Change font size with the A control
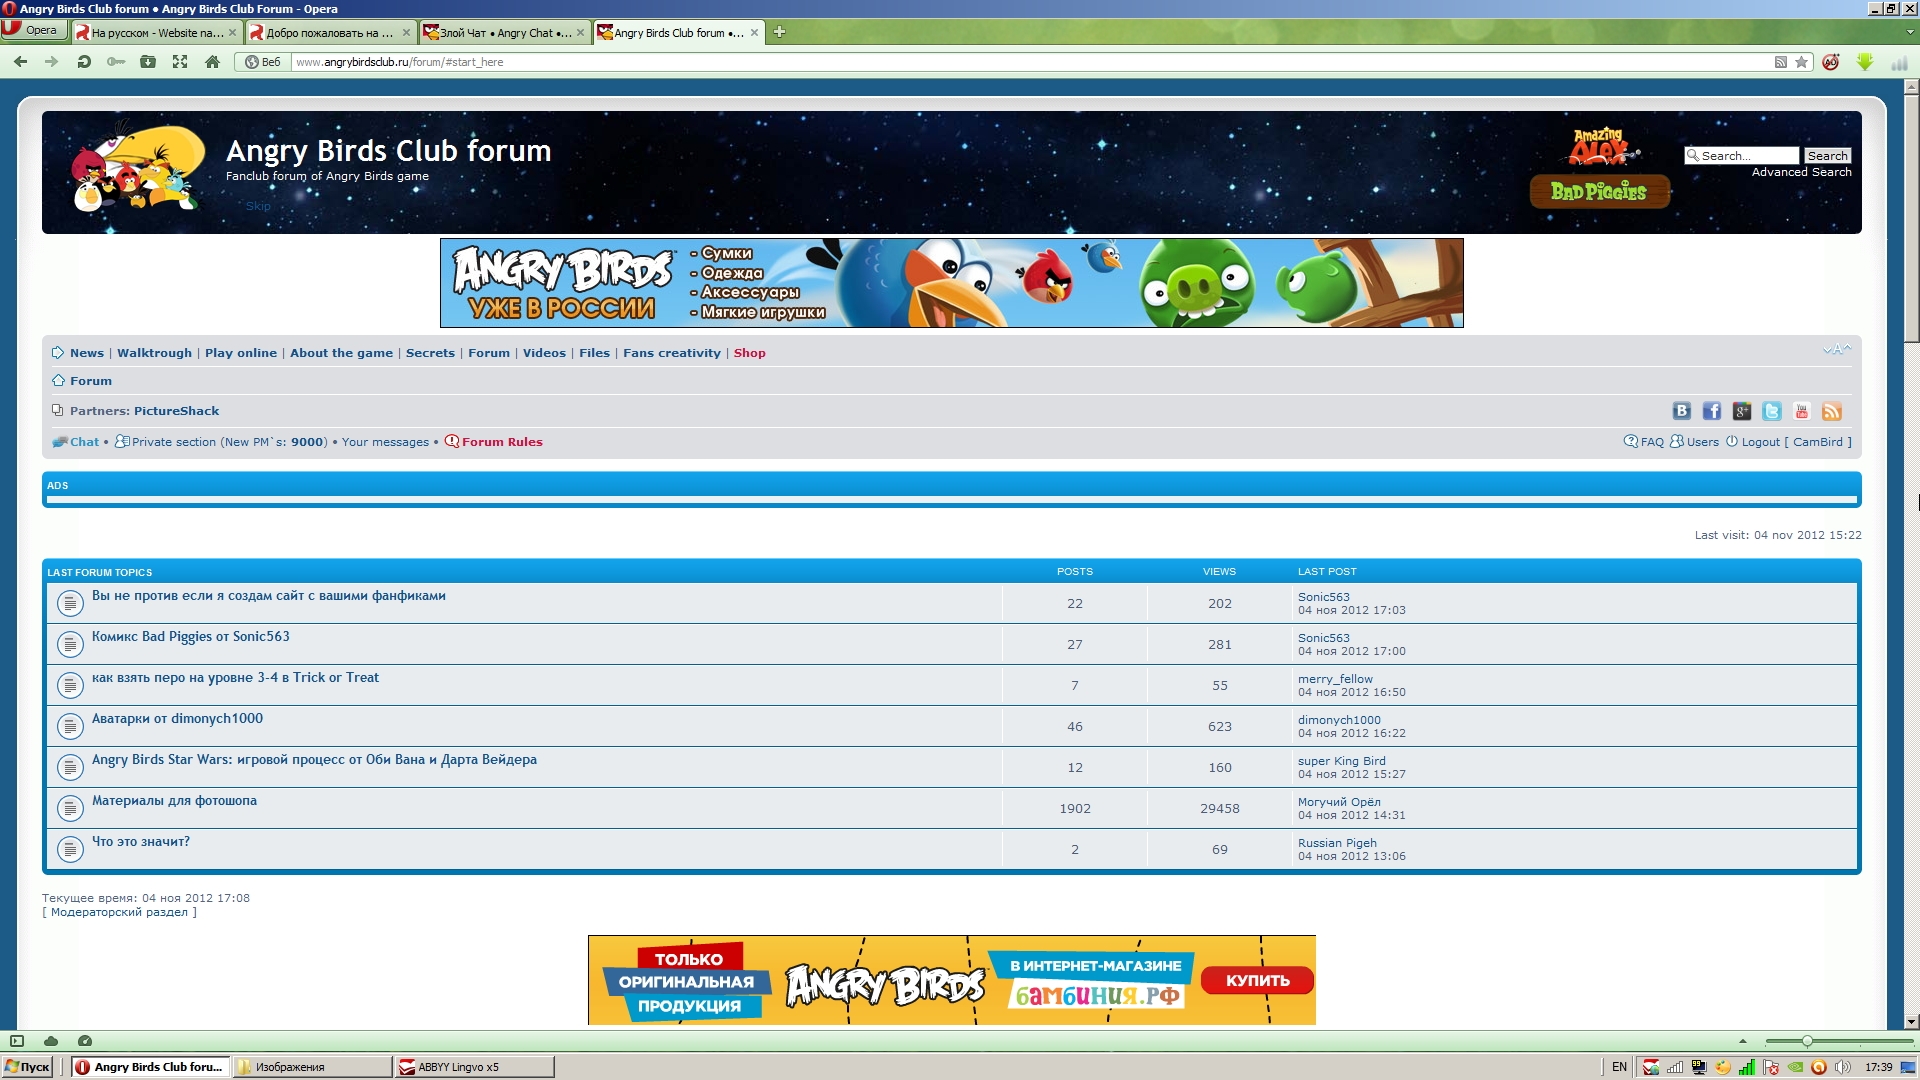 point(1836,350)
